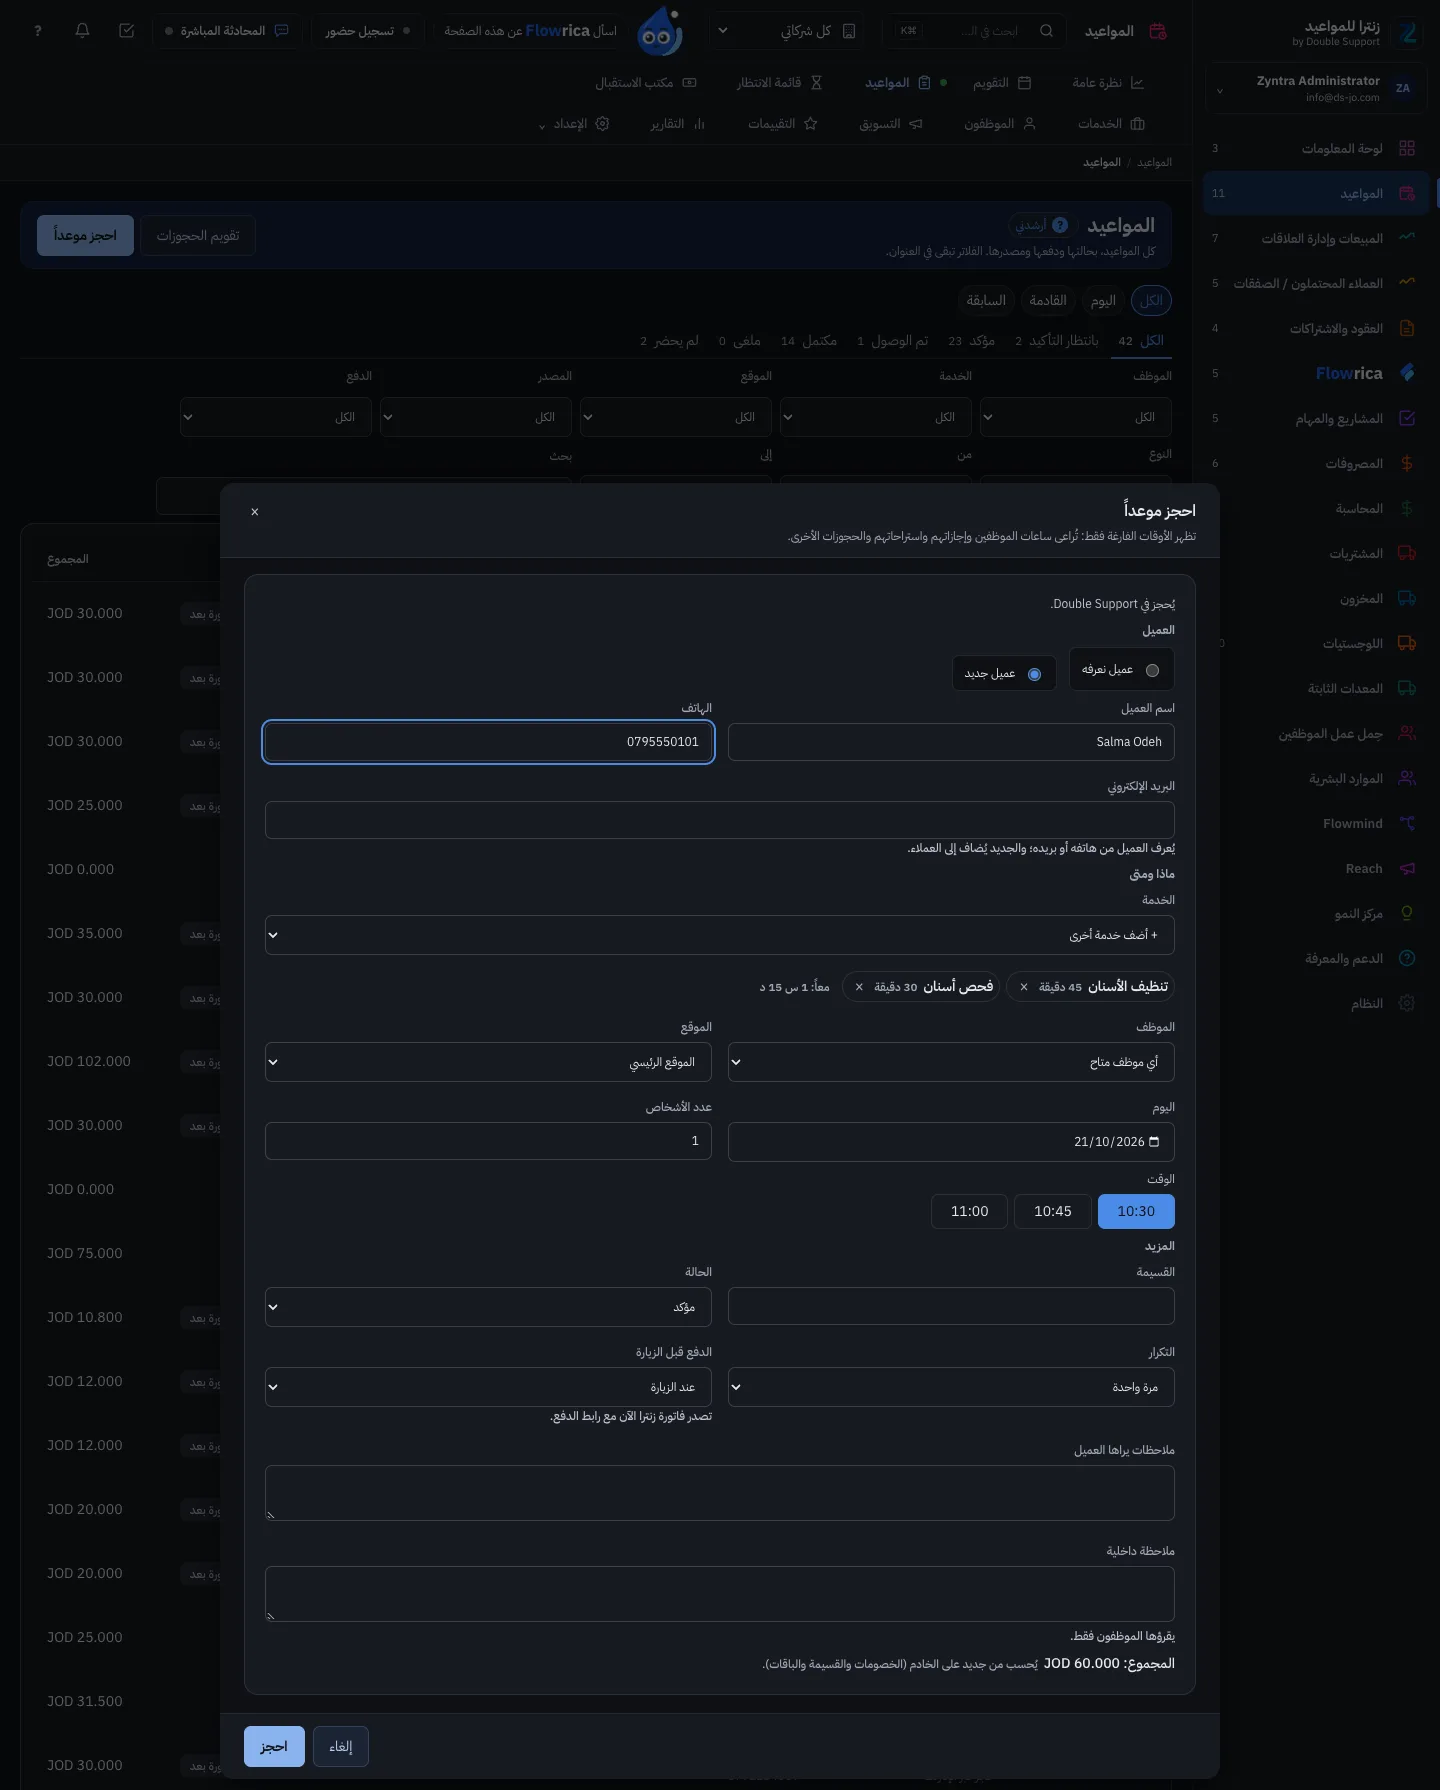Select عميل جديد radio option

tap(1004, 674)
